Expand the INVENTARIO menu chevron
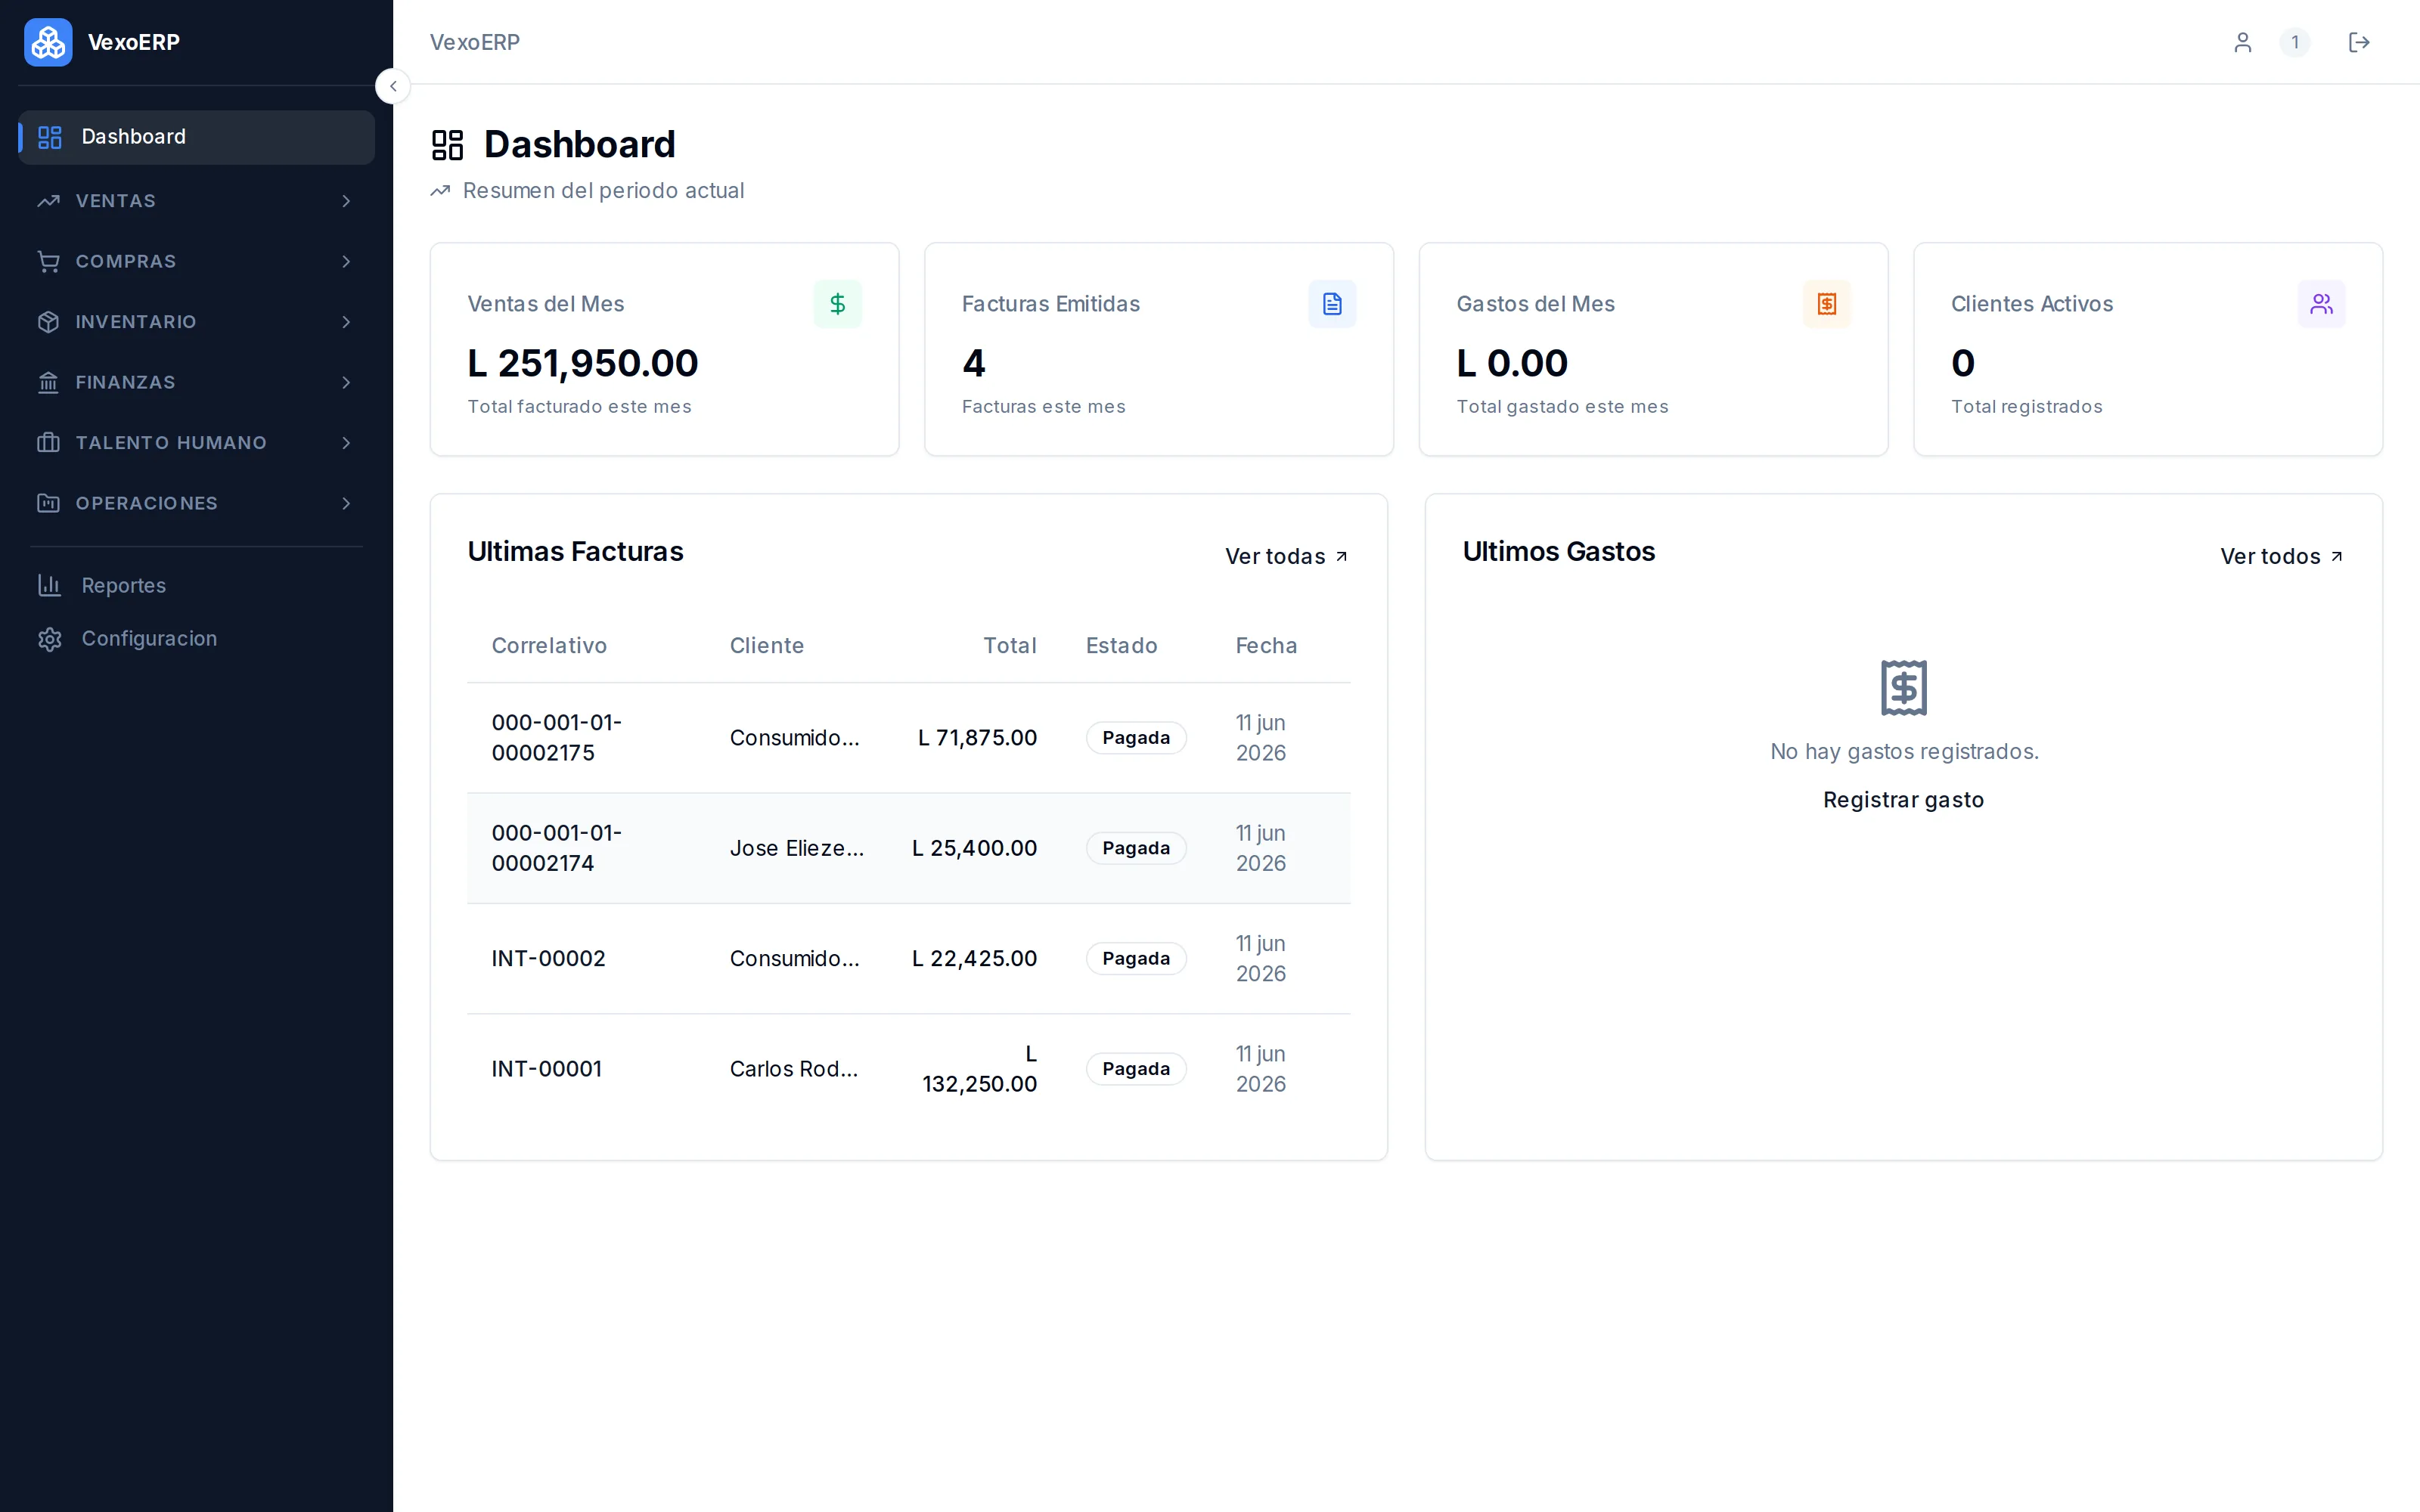 pos(346,322)
